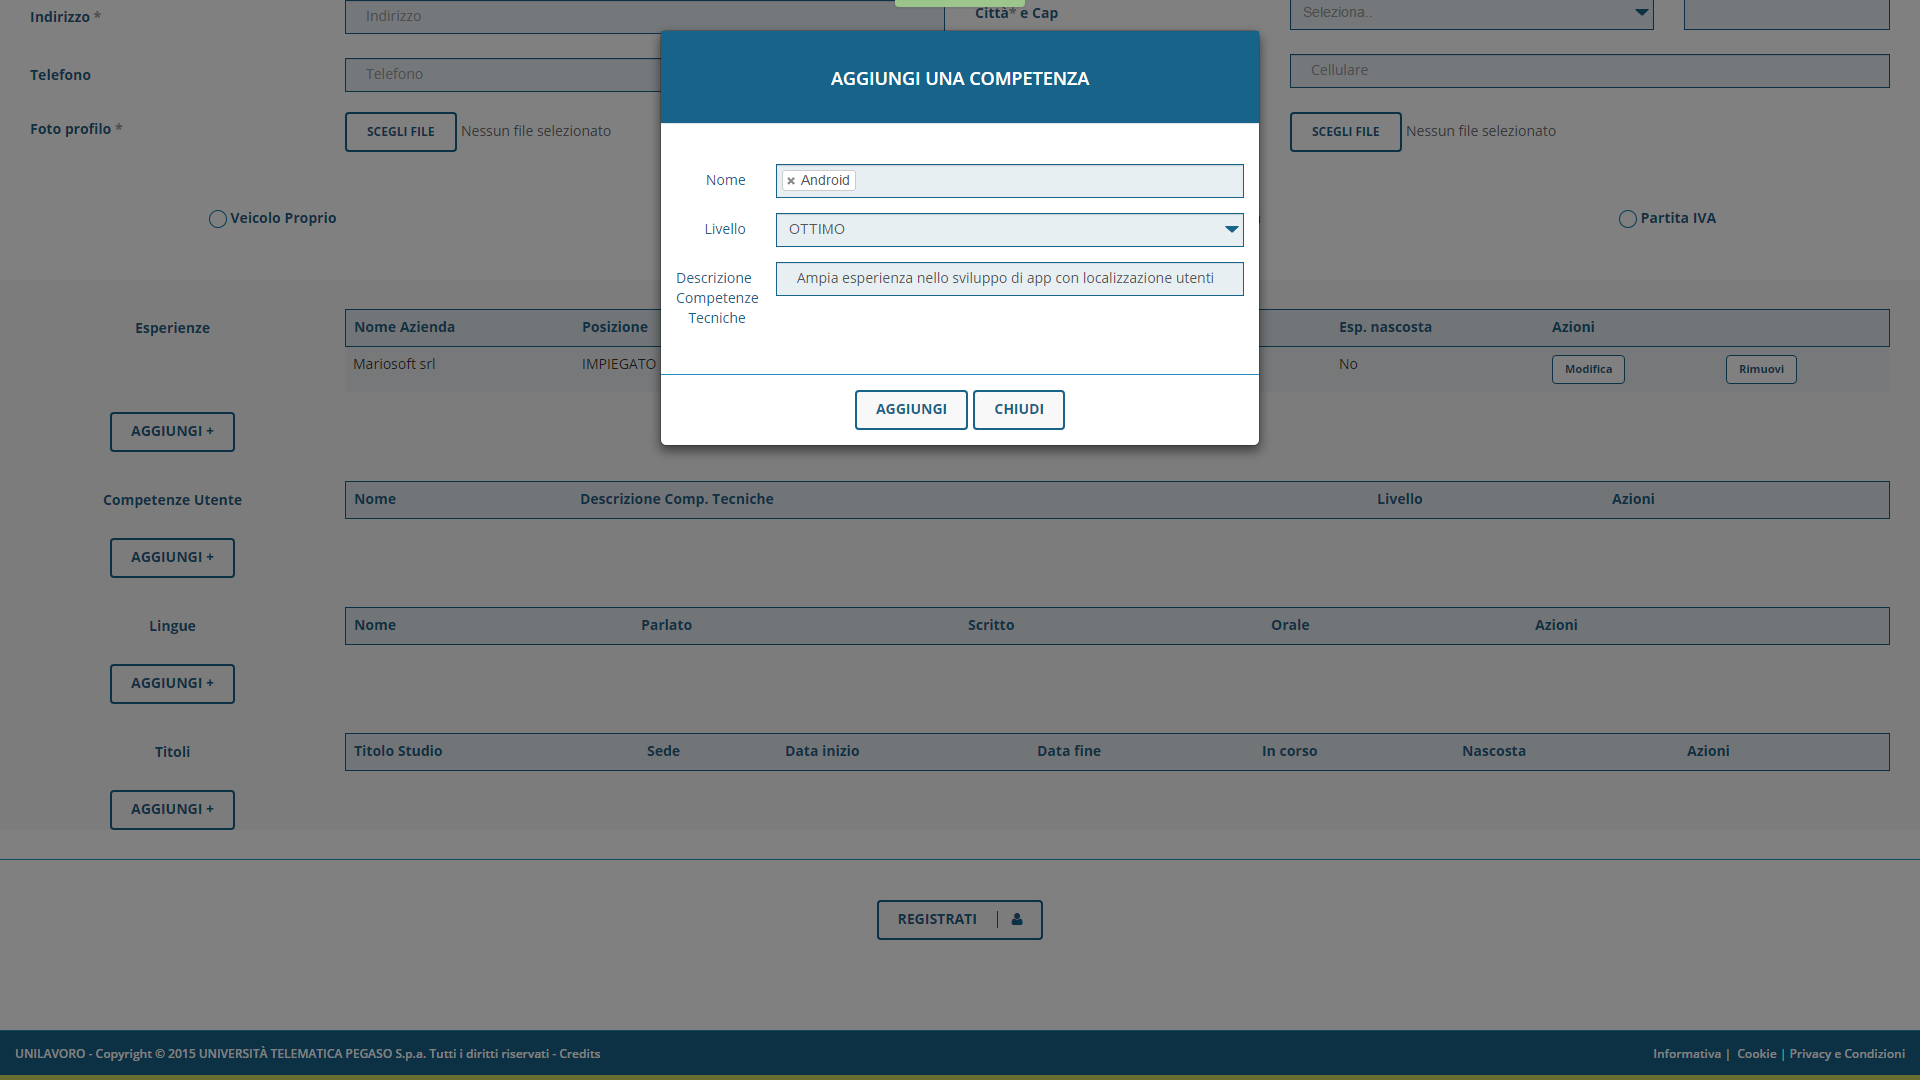This screenshot has height=1080, width=1920.
Task: Open the Città Seleziona dropdown
Action: coord(1471,13)
